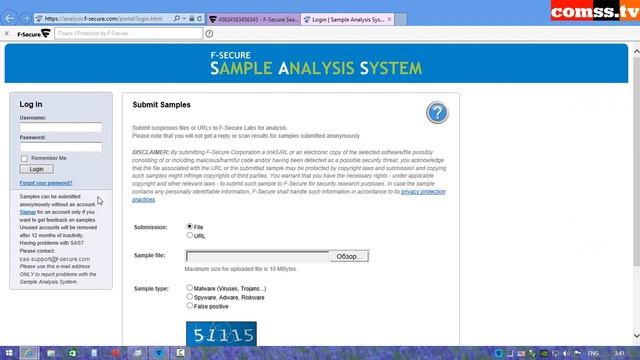Viewport: 640px width, 360px height.
Task: Go back with the browser back arrow
Action: coord(9,18)
